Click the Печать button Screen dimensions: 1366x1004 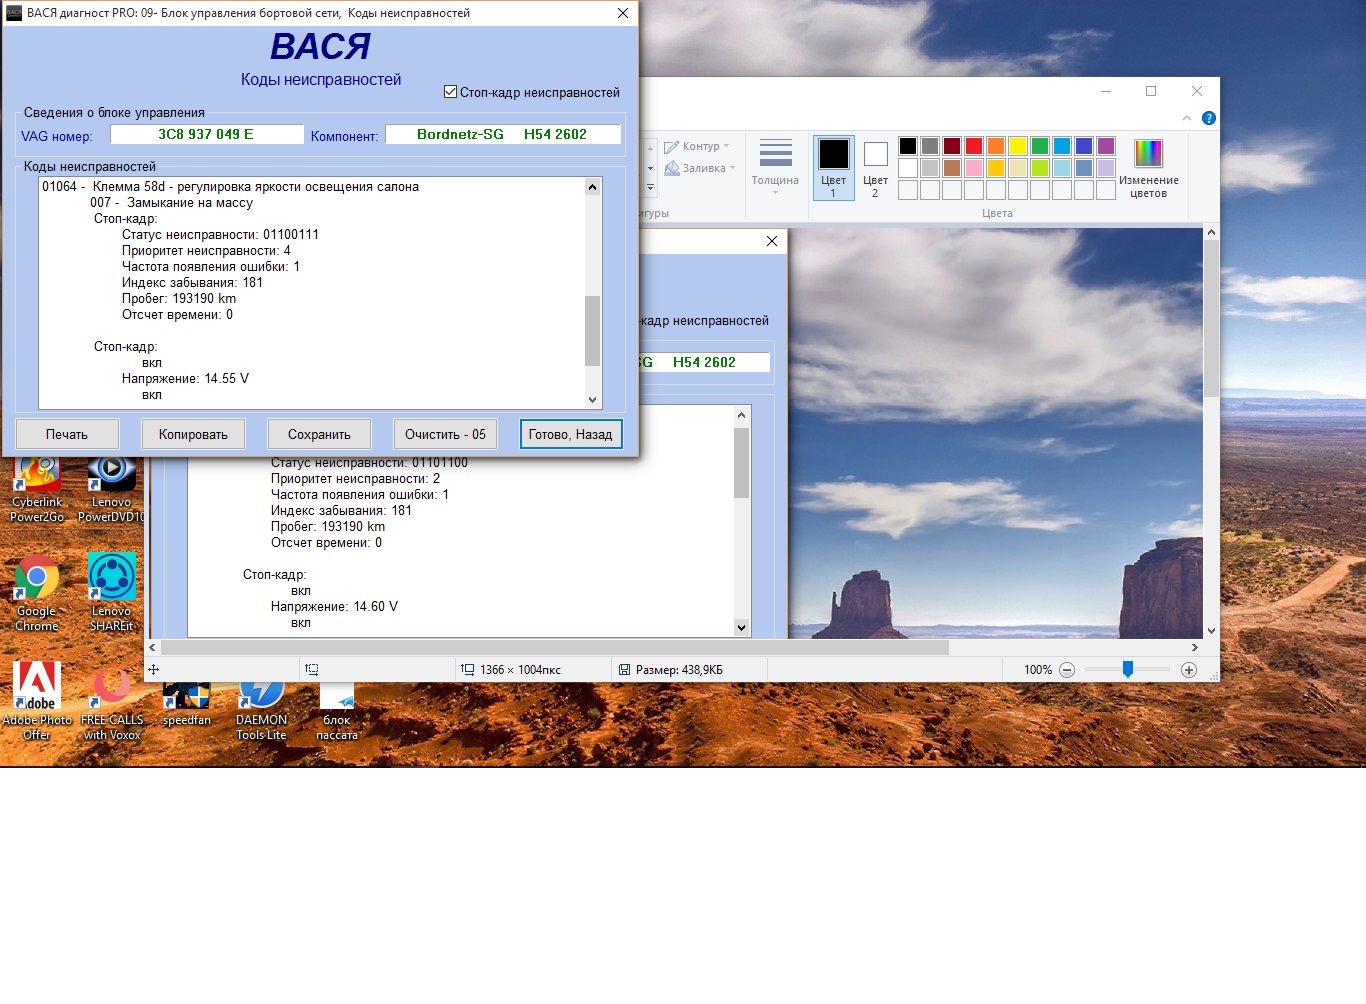67,434
